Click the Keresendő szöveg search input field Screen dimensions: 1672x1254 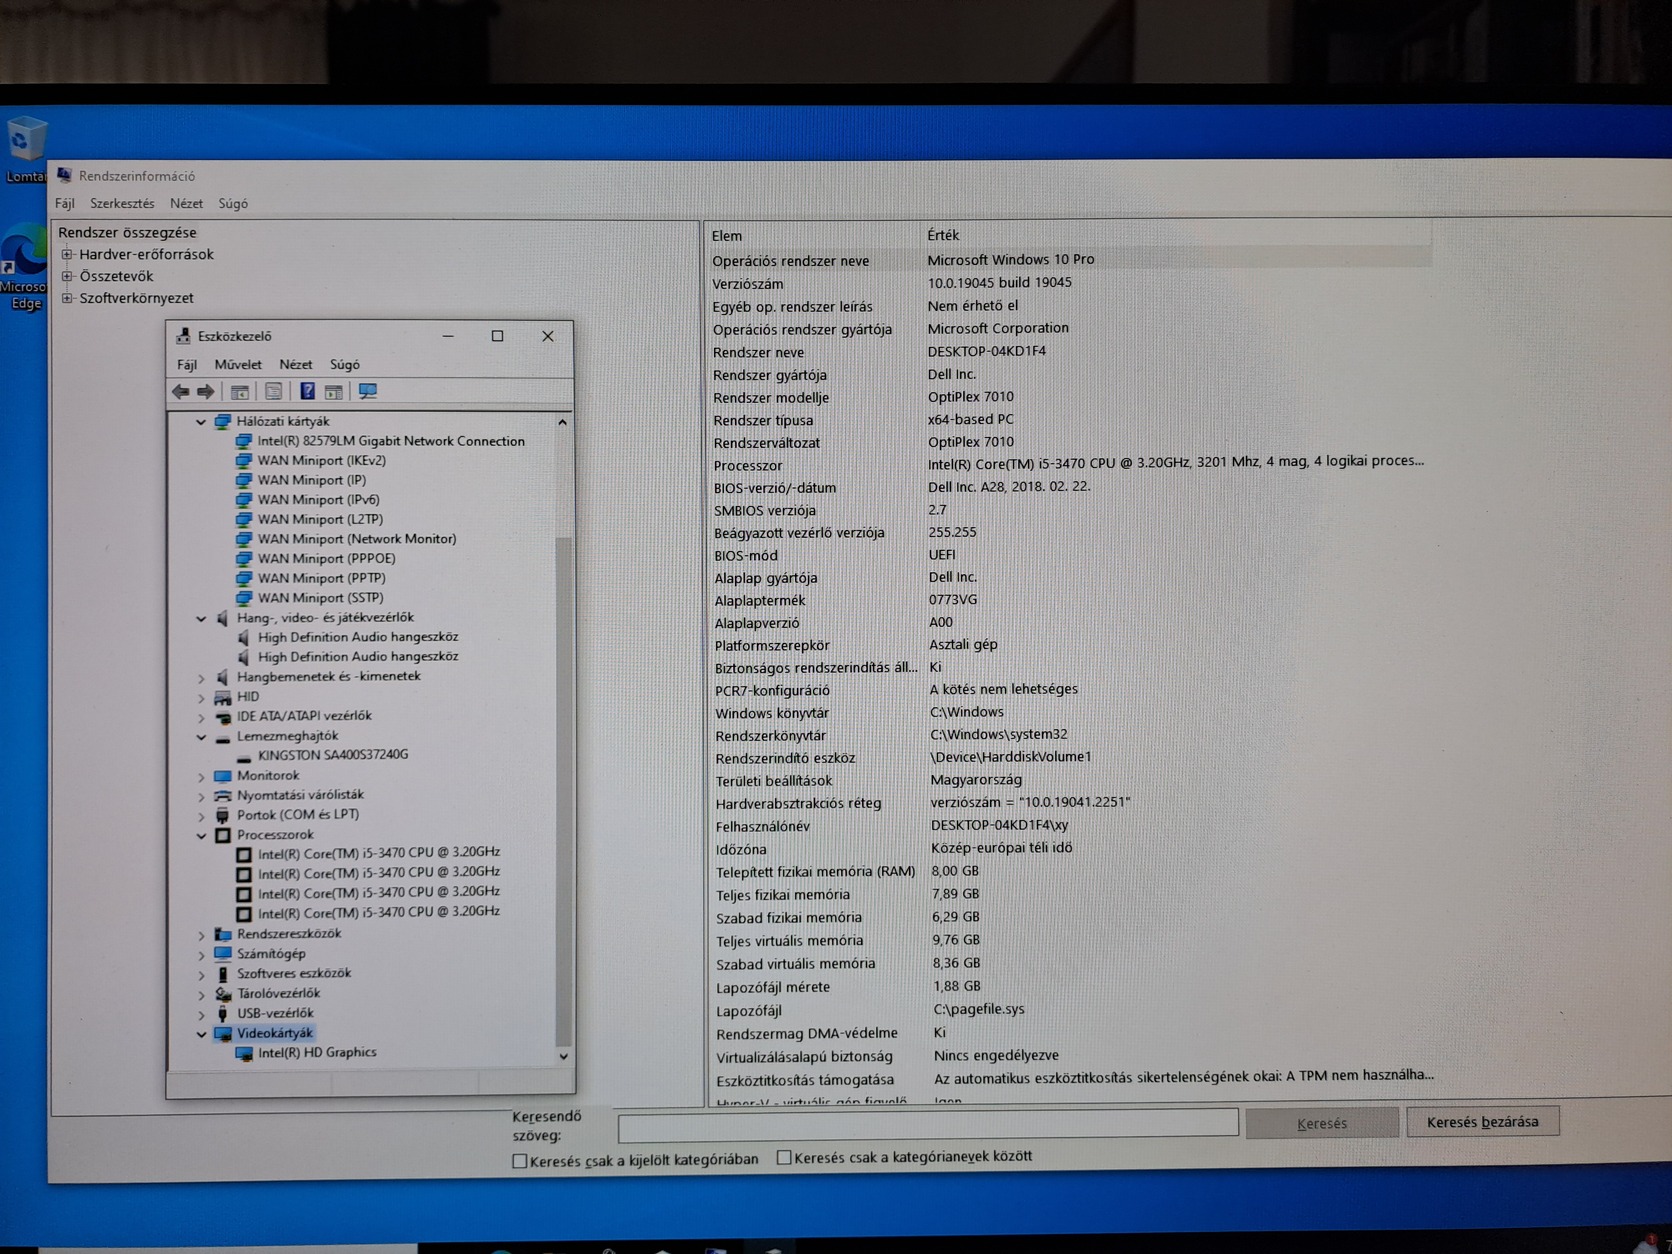928,1124
